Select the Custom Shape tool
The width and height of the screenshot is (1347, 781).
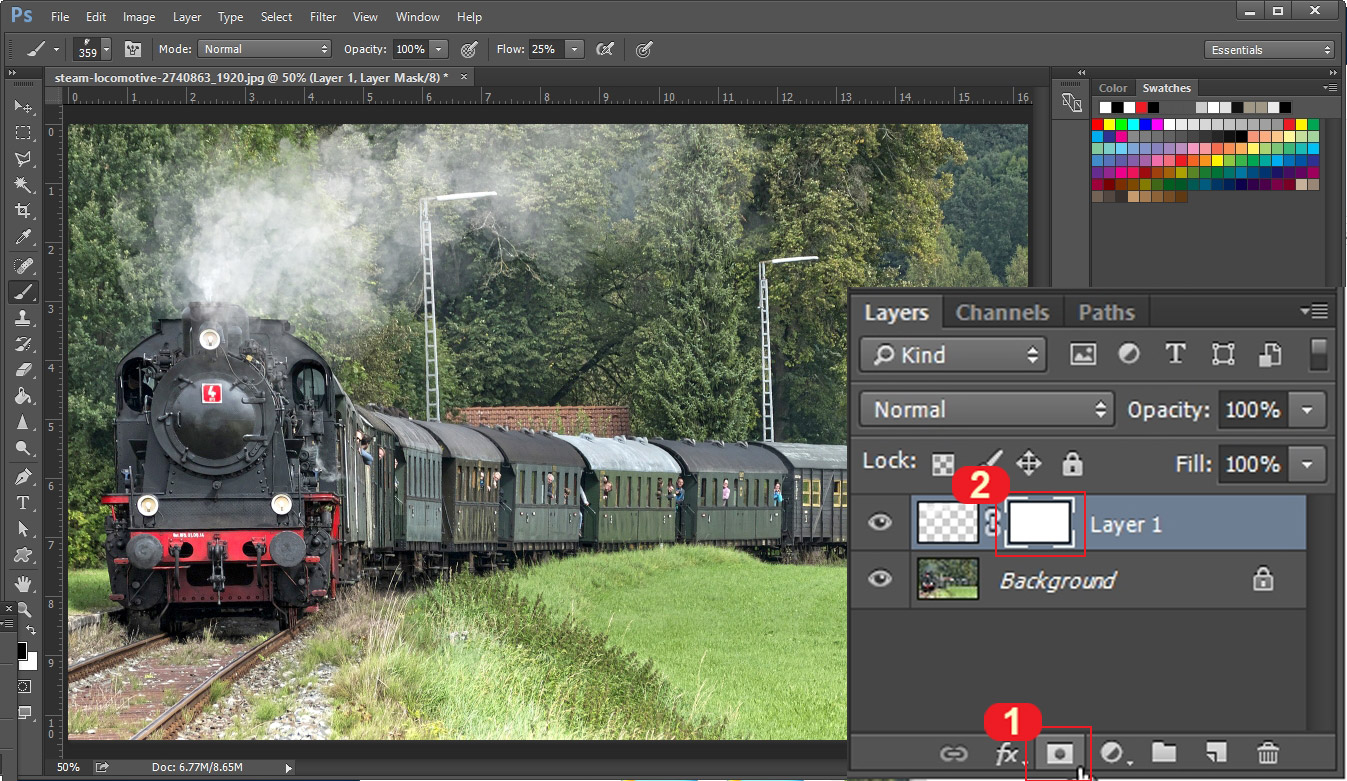(x=23, y=555)
